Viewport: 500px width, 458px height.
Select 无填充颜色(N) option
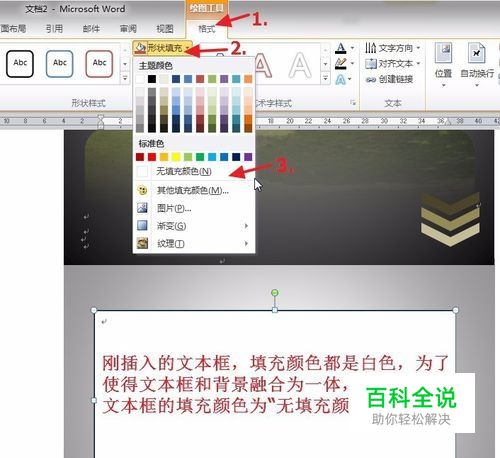pyautogui.click(x=193, y=171)
